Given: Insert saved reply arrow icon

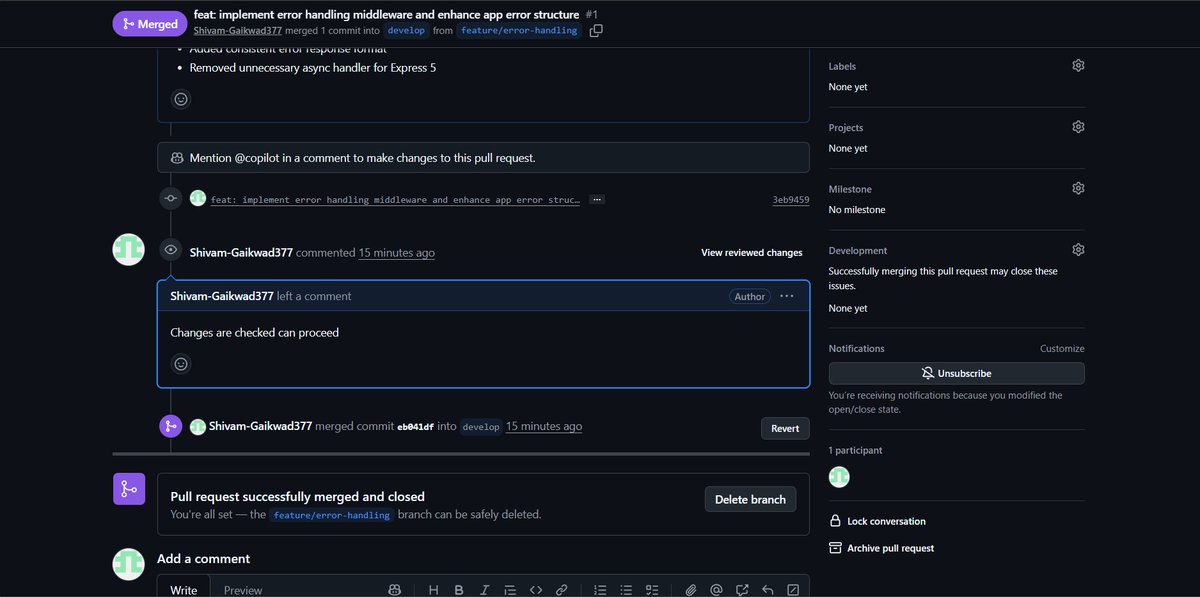Looking at the screenshot, I should coord(768,590).
